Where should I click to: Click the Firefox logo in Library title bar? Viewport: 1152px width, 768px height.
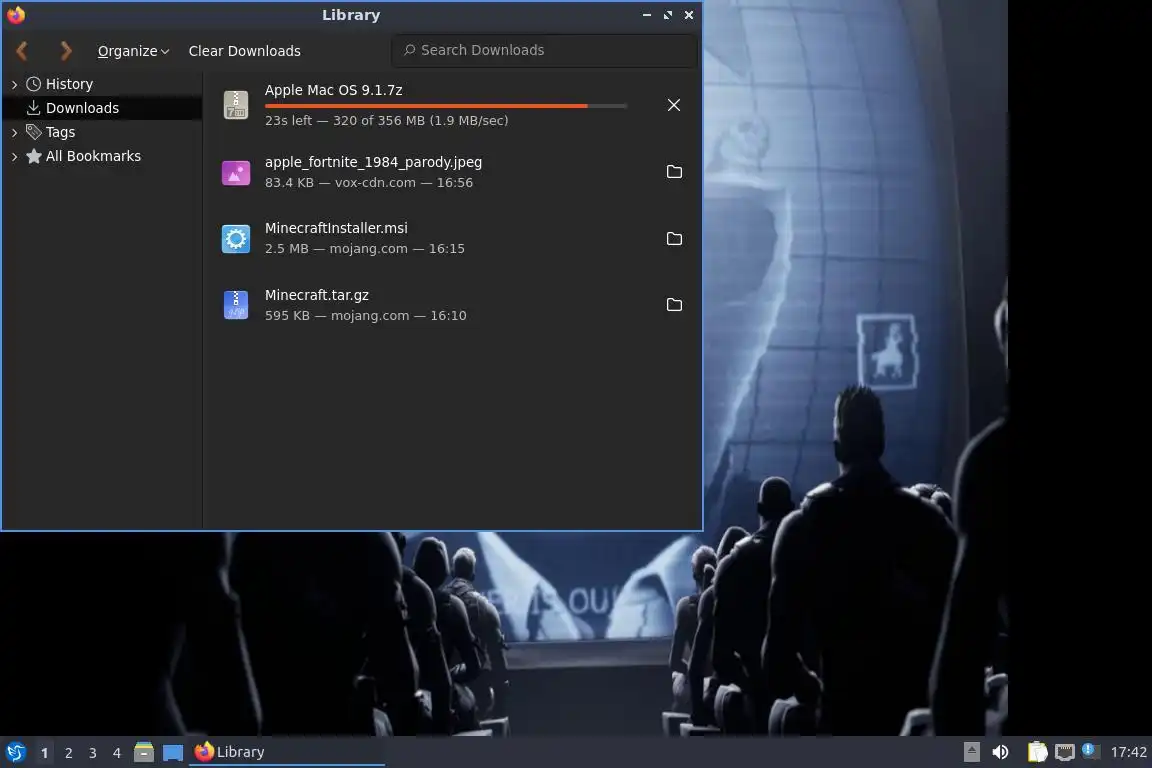[16, 15]
